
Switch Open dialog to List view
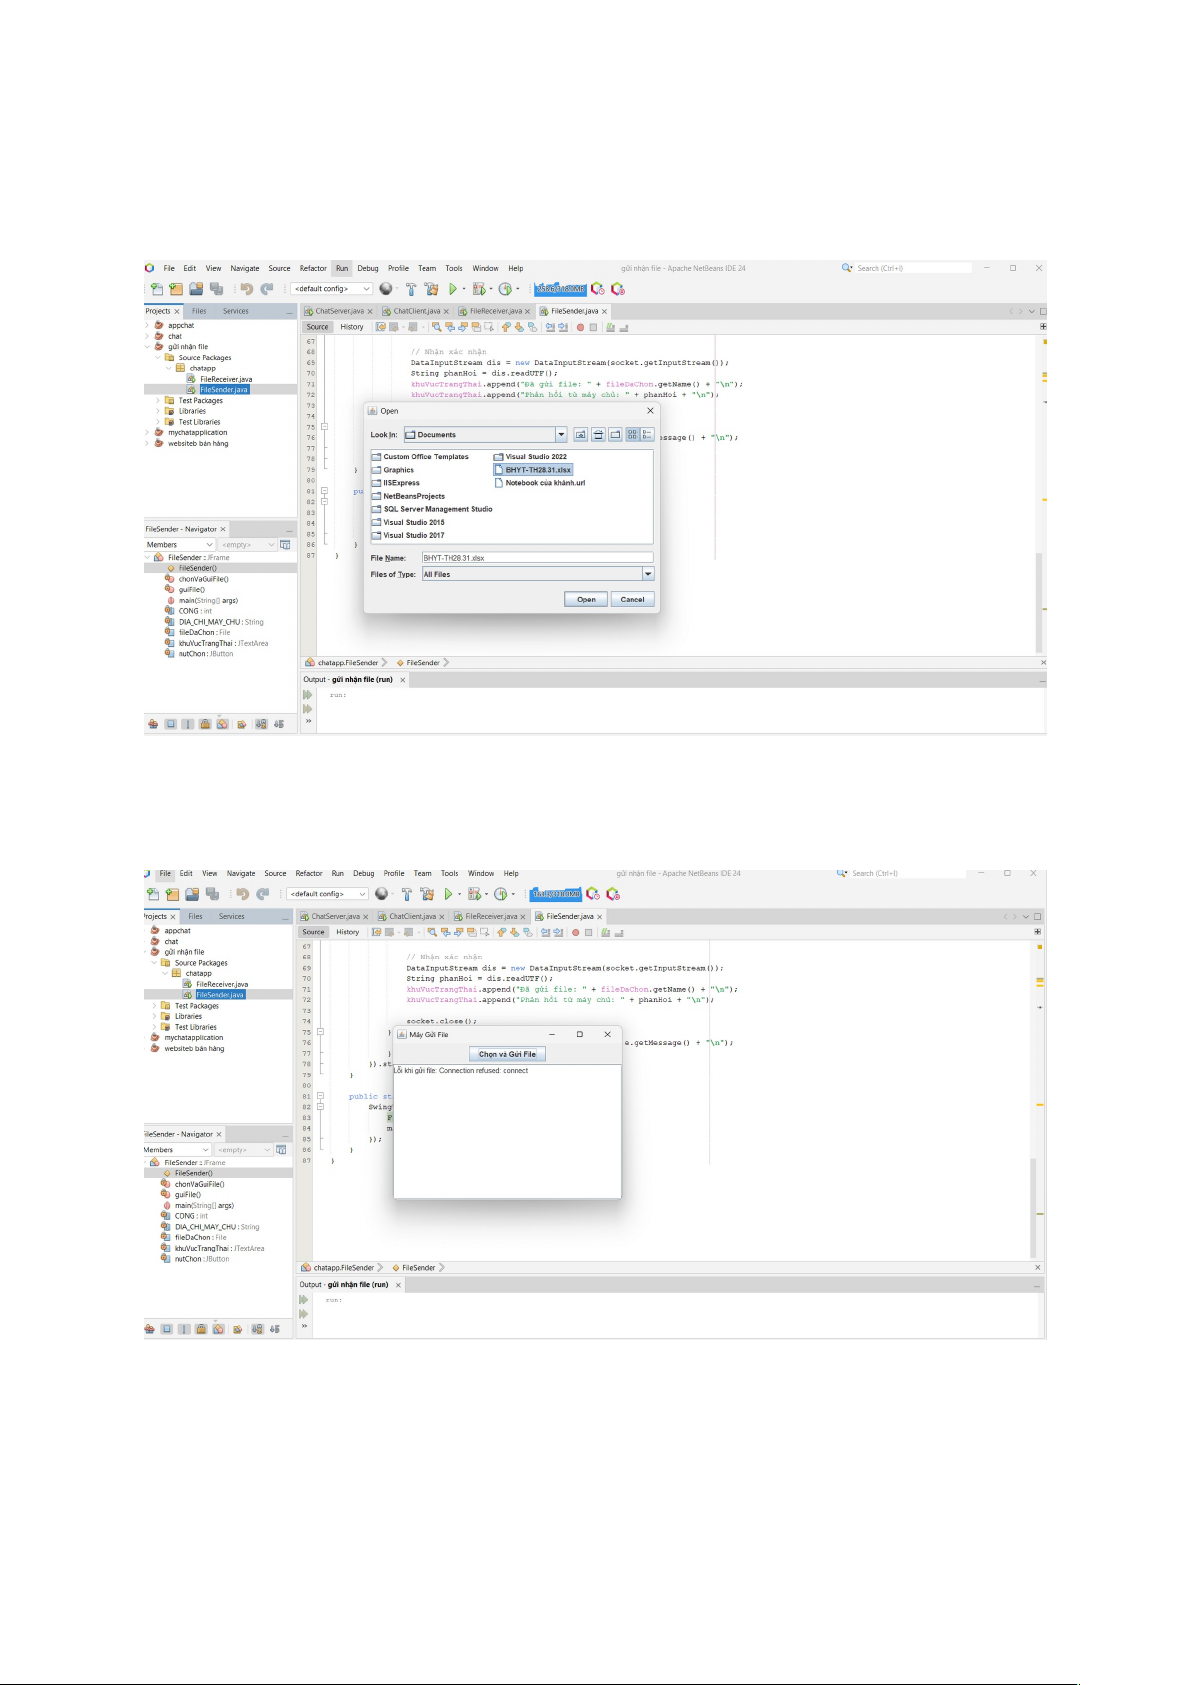[x=632, y=435]
